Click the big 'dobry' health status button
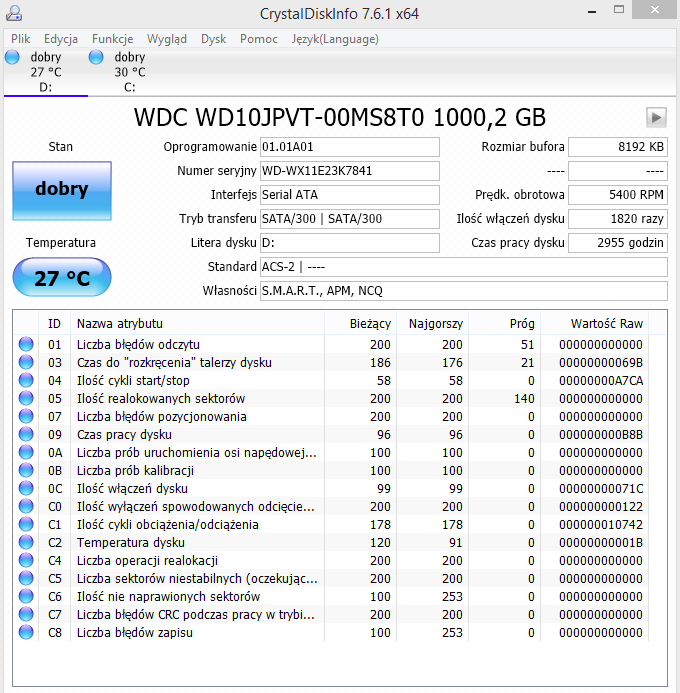This screenshot has width=680, height=693. [x=62, y=190]
